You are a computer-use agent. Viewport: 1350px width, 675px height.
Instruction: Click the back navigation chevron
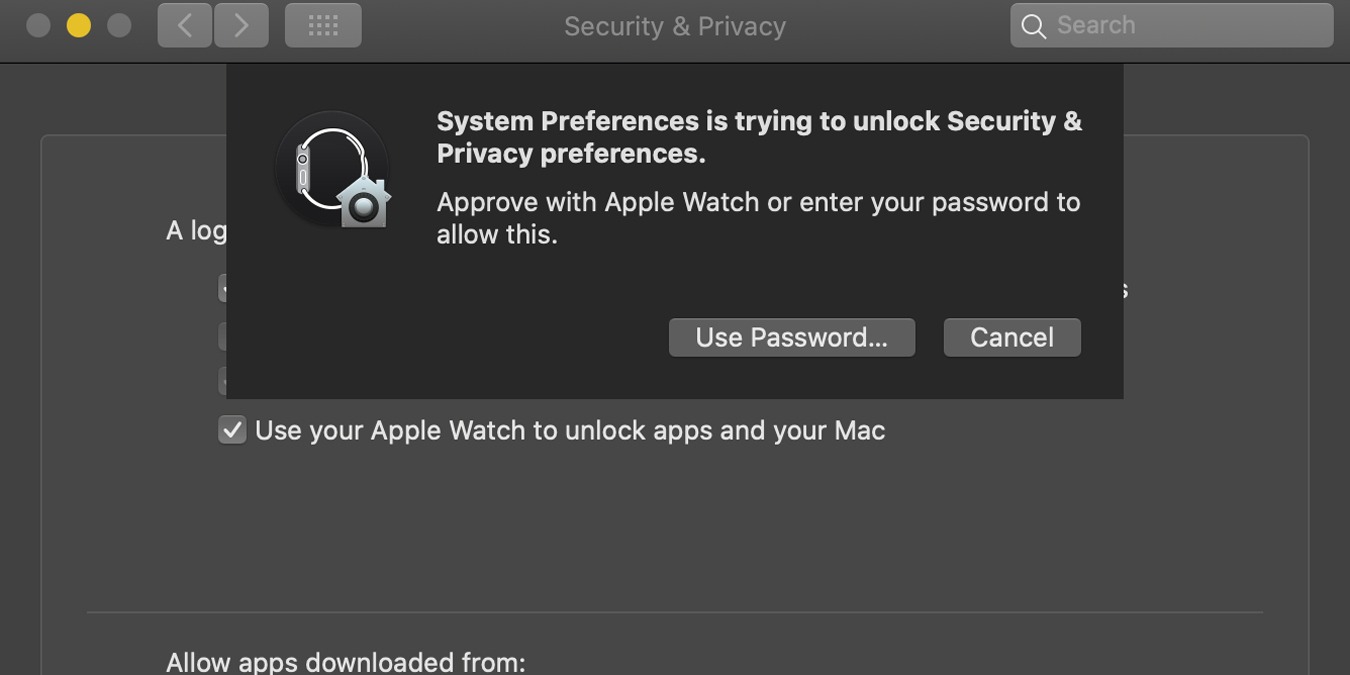[184, 25]
